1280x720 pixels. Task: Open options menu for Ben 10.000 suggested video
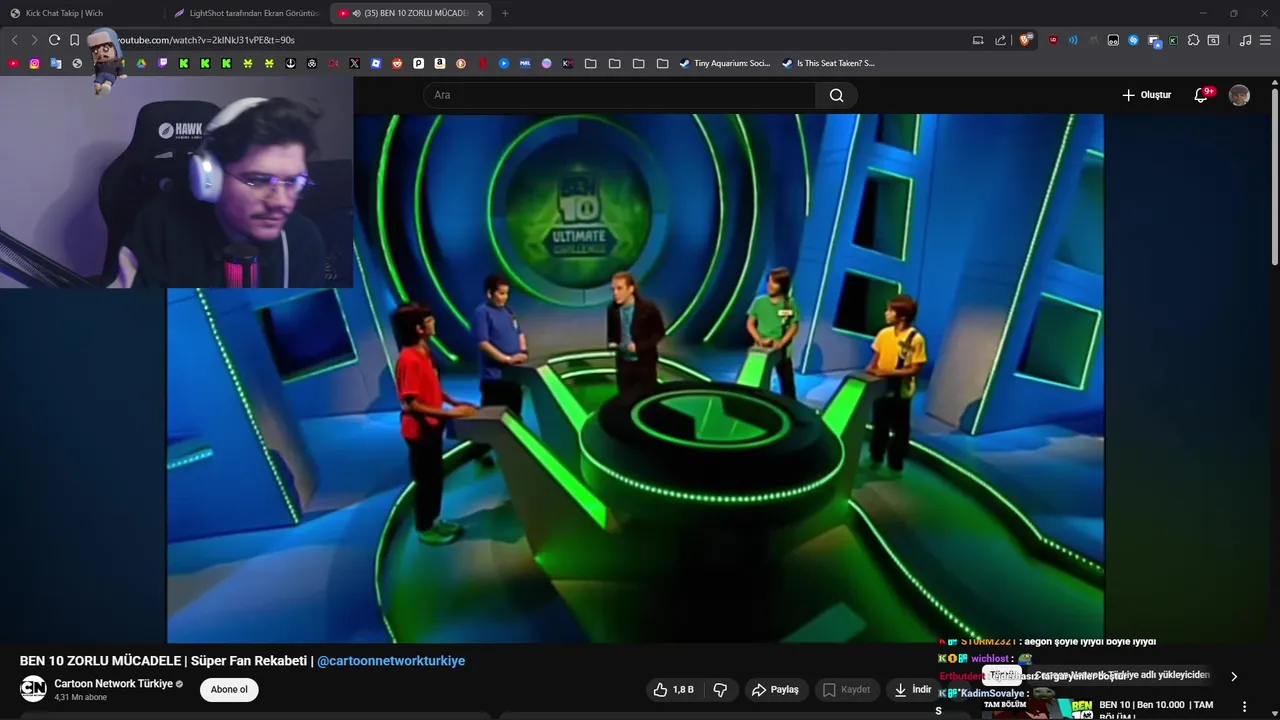[1245, 707]
